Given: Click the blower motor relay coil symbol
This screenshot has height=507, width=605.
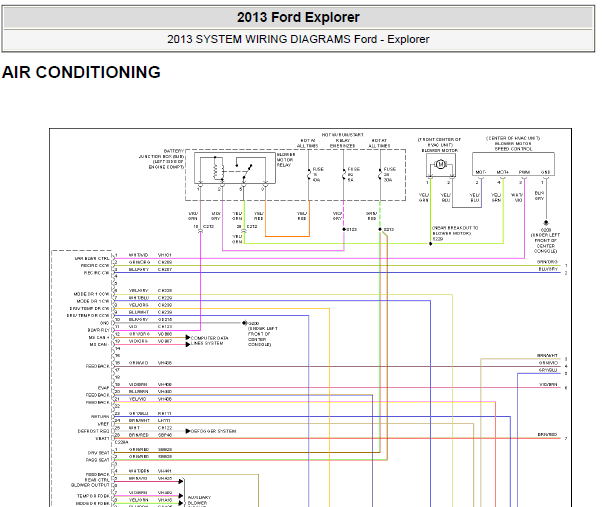Looking at the screenshot, I should point(218,171).
